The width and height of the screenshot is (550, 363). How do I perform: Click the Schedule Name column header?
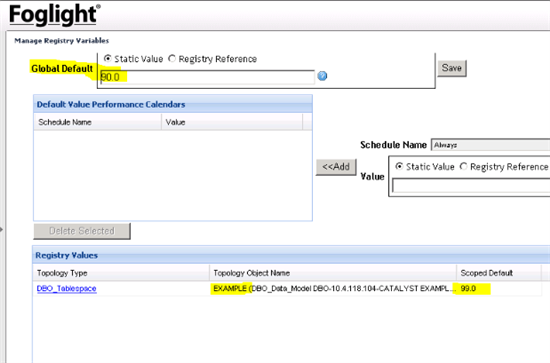[x=98, y=122]
